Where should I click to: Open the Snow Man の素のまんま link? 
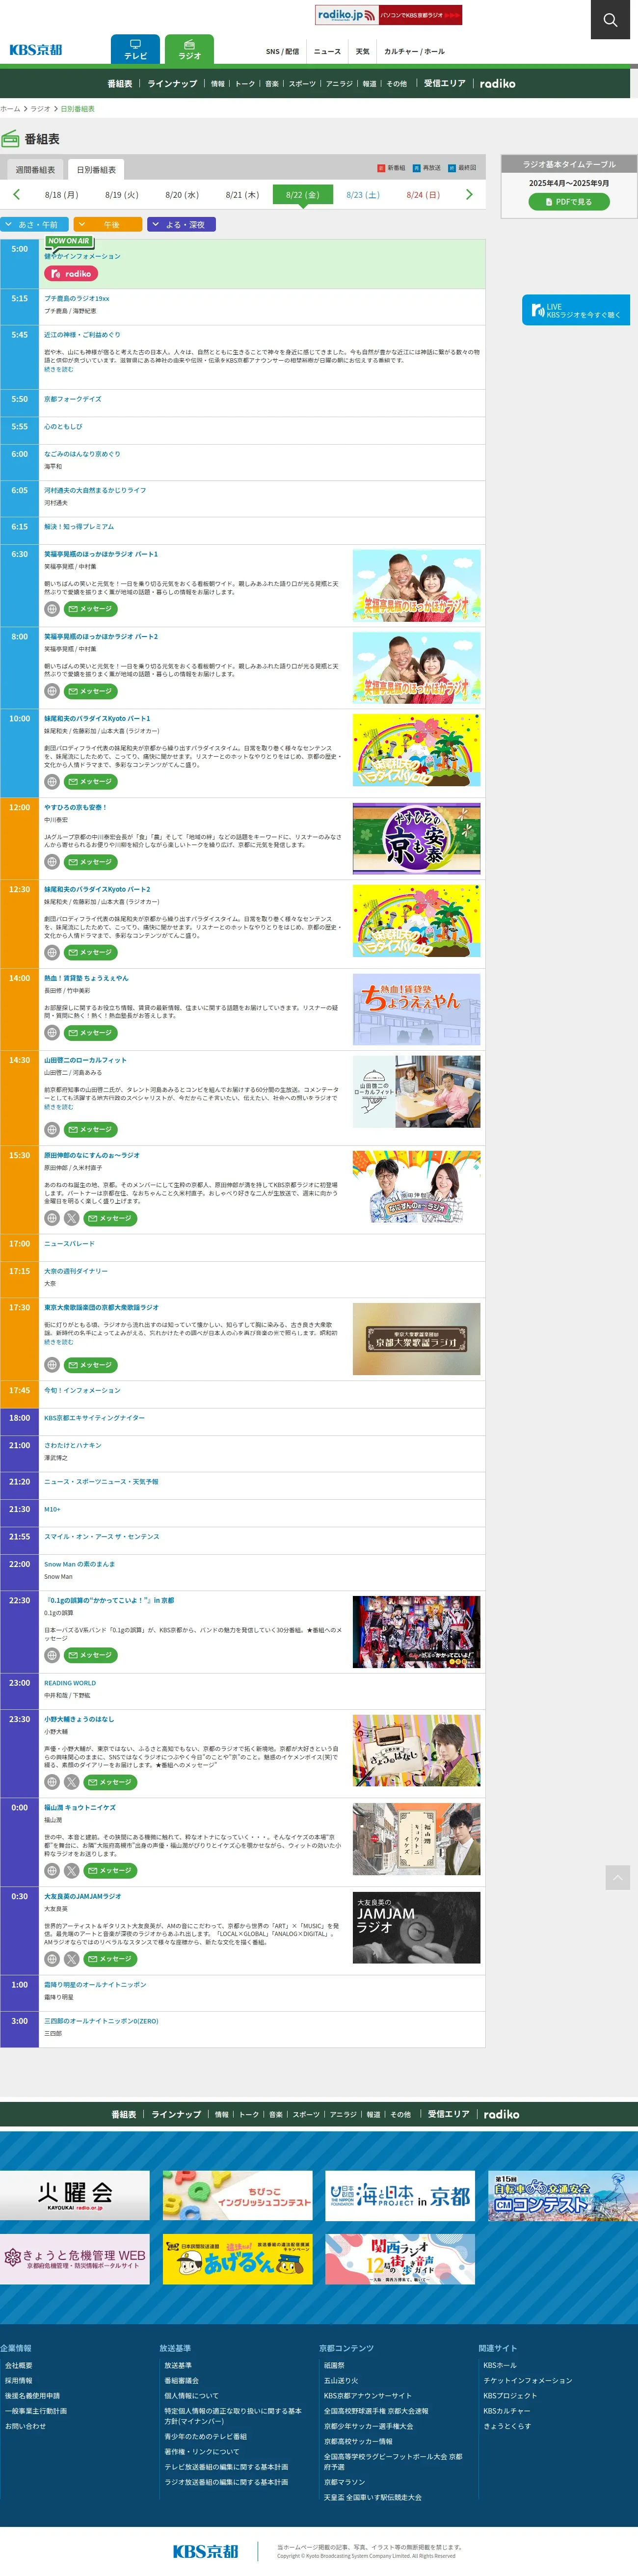click(x=79, y=1564)
